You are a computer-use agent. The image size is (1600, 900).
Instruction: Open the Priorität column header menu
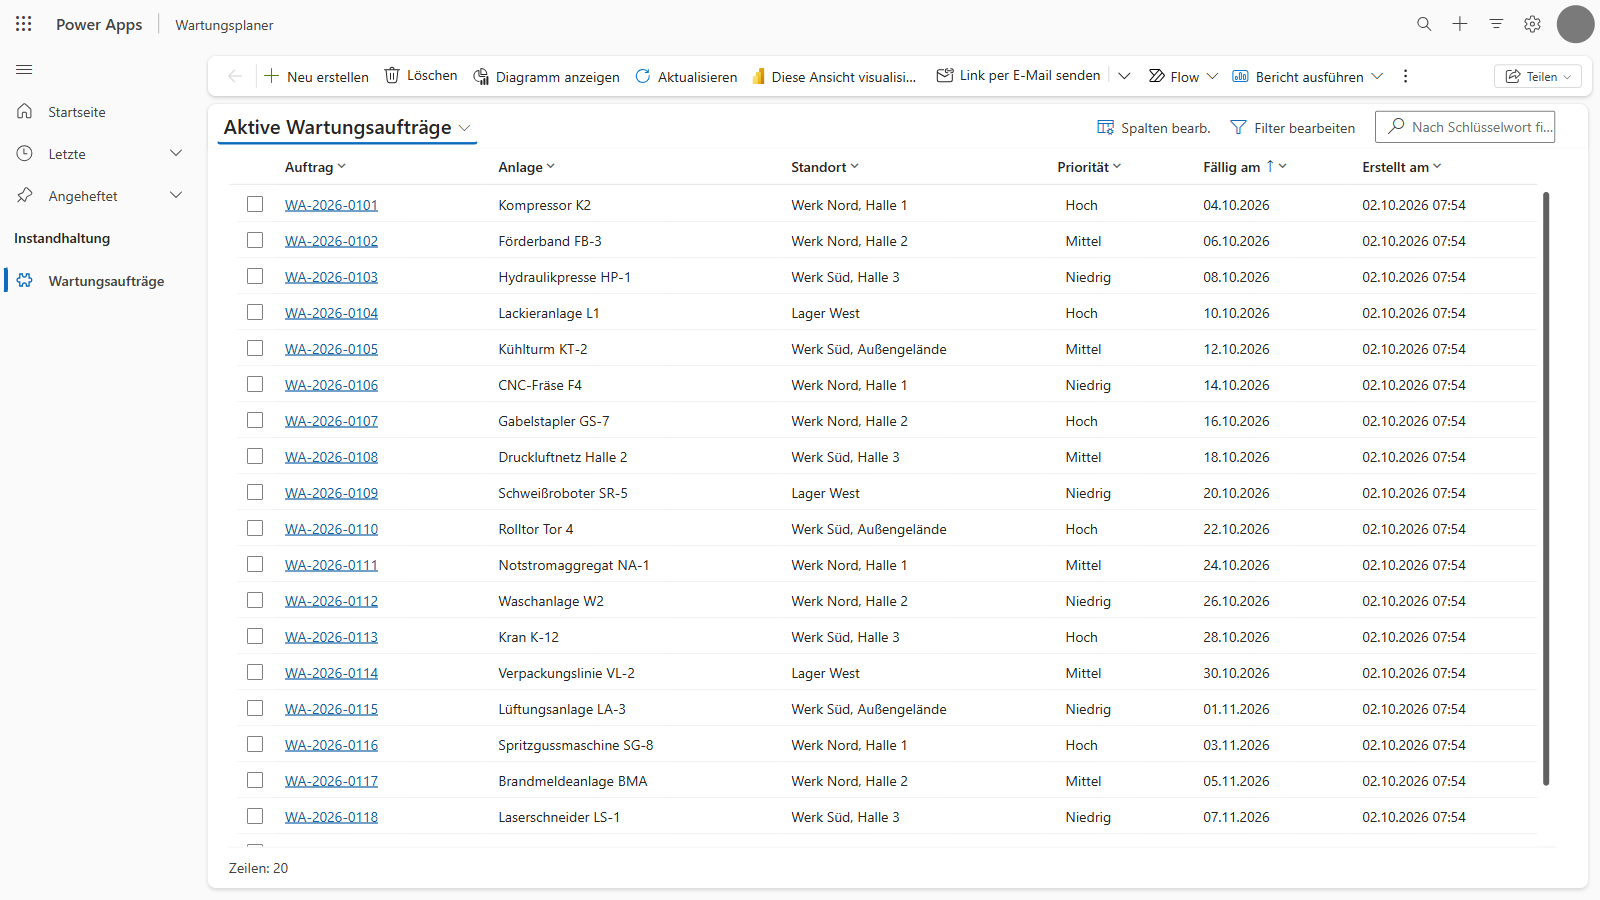pyautogui.click(x=1089, y=167)
